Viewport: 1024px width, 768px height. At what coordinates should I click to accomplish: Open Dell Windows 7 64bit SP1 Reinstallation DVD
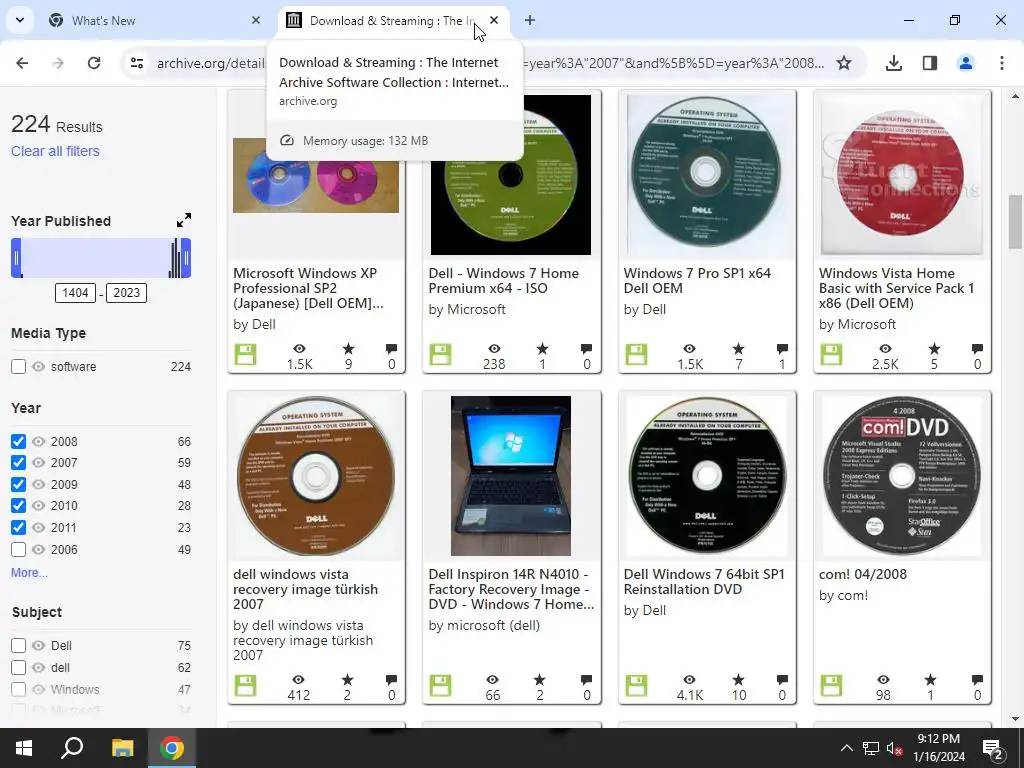click(x=704, y=581)
